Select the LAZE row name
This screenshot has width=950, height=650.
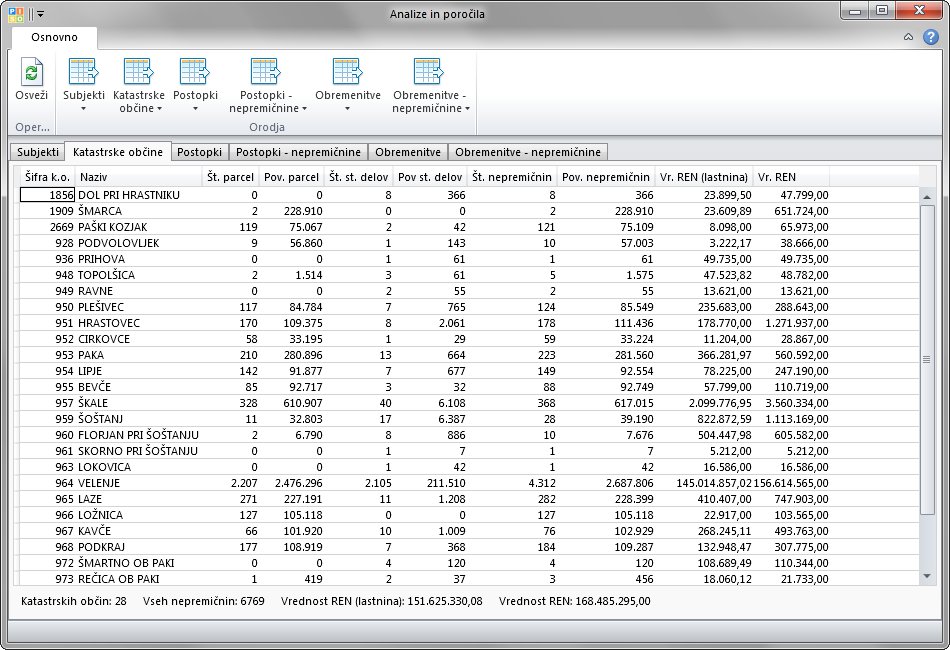click(x=90, y=499)
